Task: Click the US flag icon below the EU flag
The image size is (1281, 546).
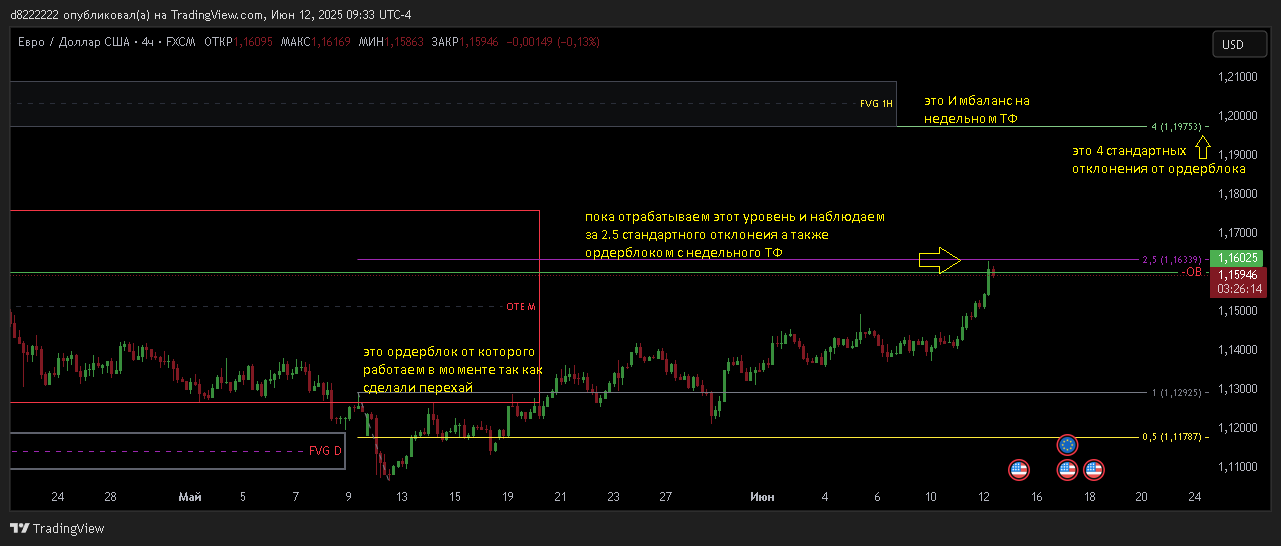Action: coord(1067,468)
